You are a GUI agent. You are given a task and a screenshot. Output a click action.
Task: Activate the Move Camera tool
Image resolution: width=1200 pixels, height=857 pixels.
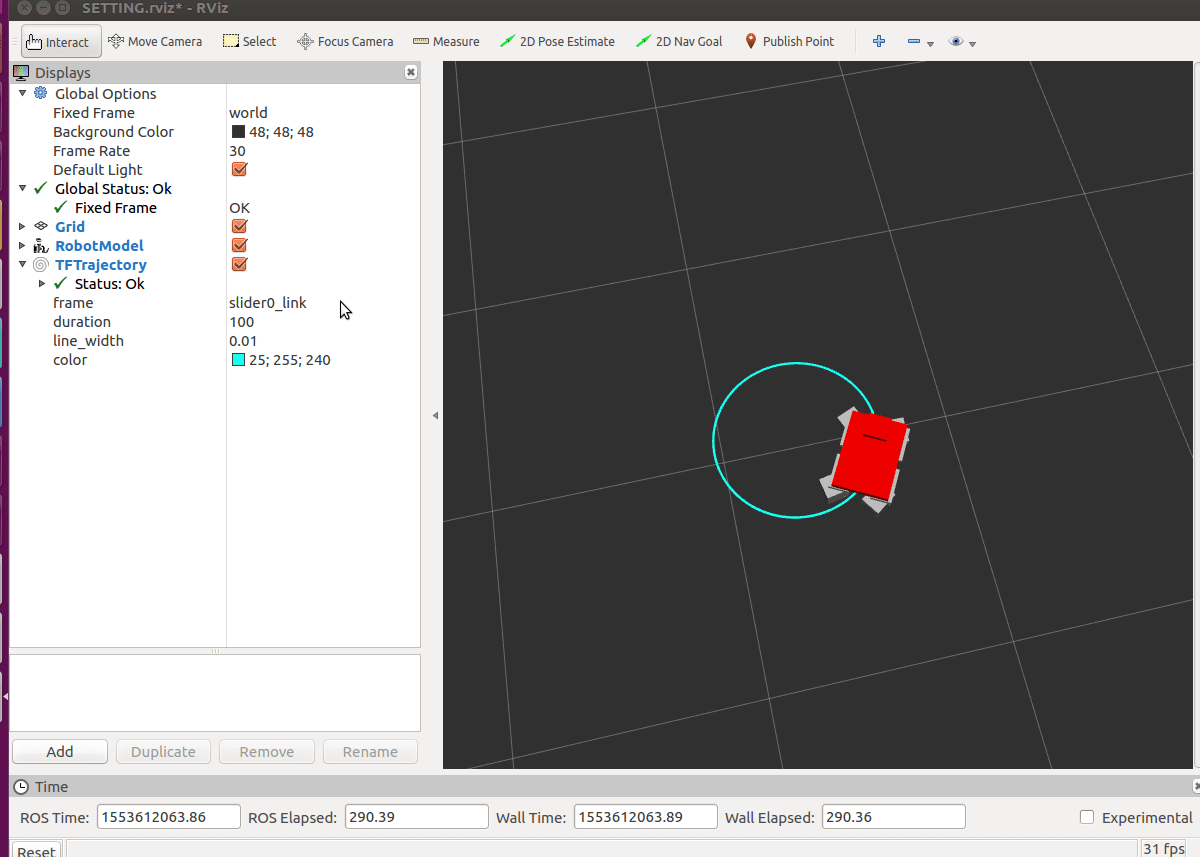[x=154, y=42]
